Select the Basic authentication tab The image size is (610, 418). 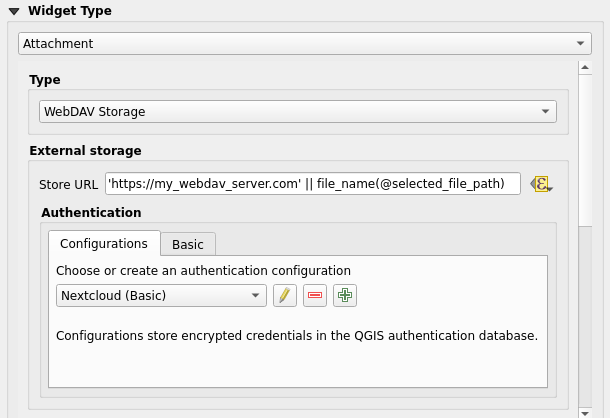point(188,244)
